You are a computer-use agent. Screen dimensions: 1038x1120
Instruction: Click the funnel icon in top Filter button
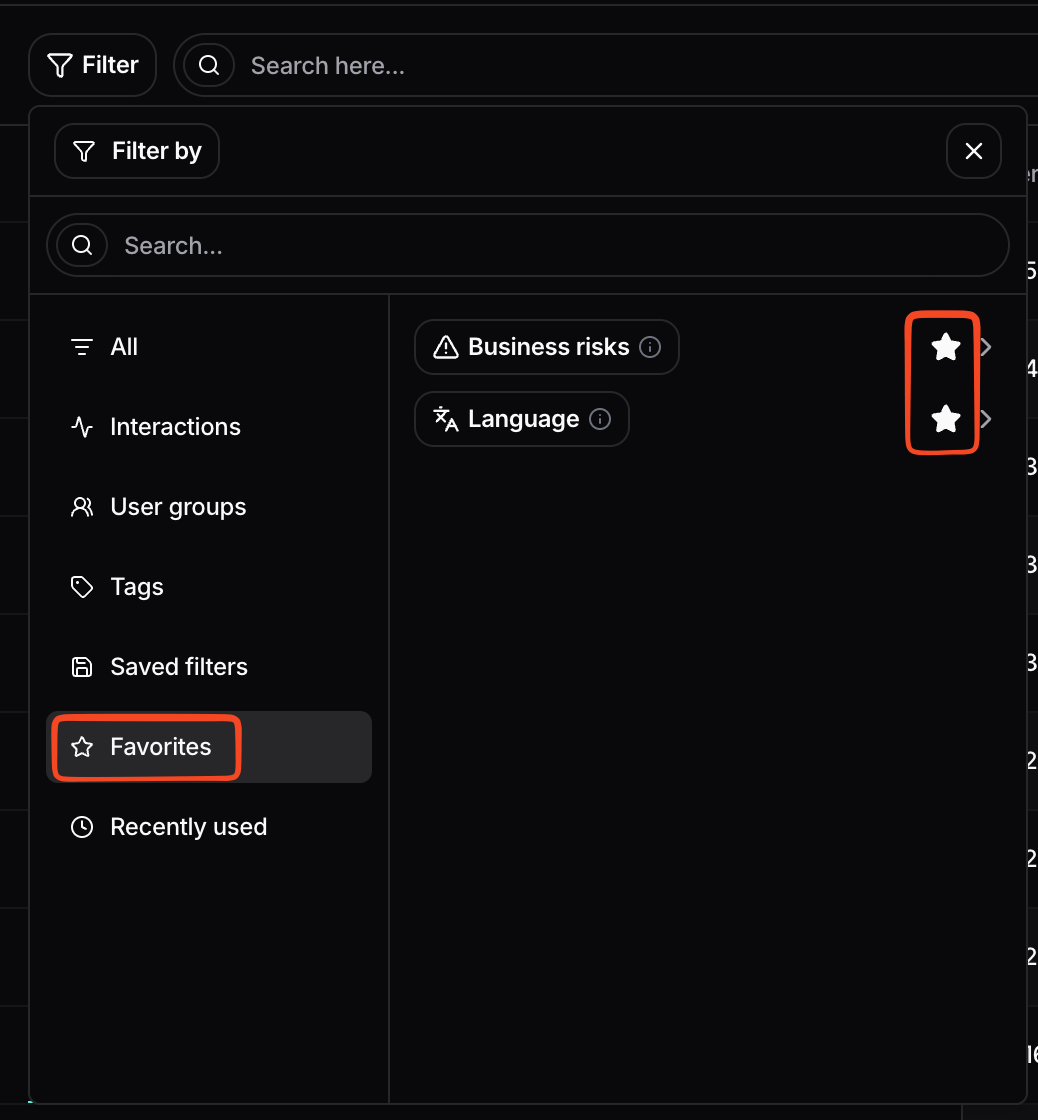(x=60, y=66)
